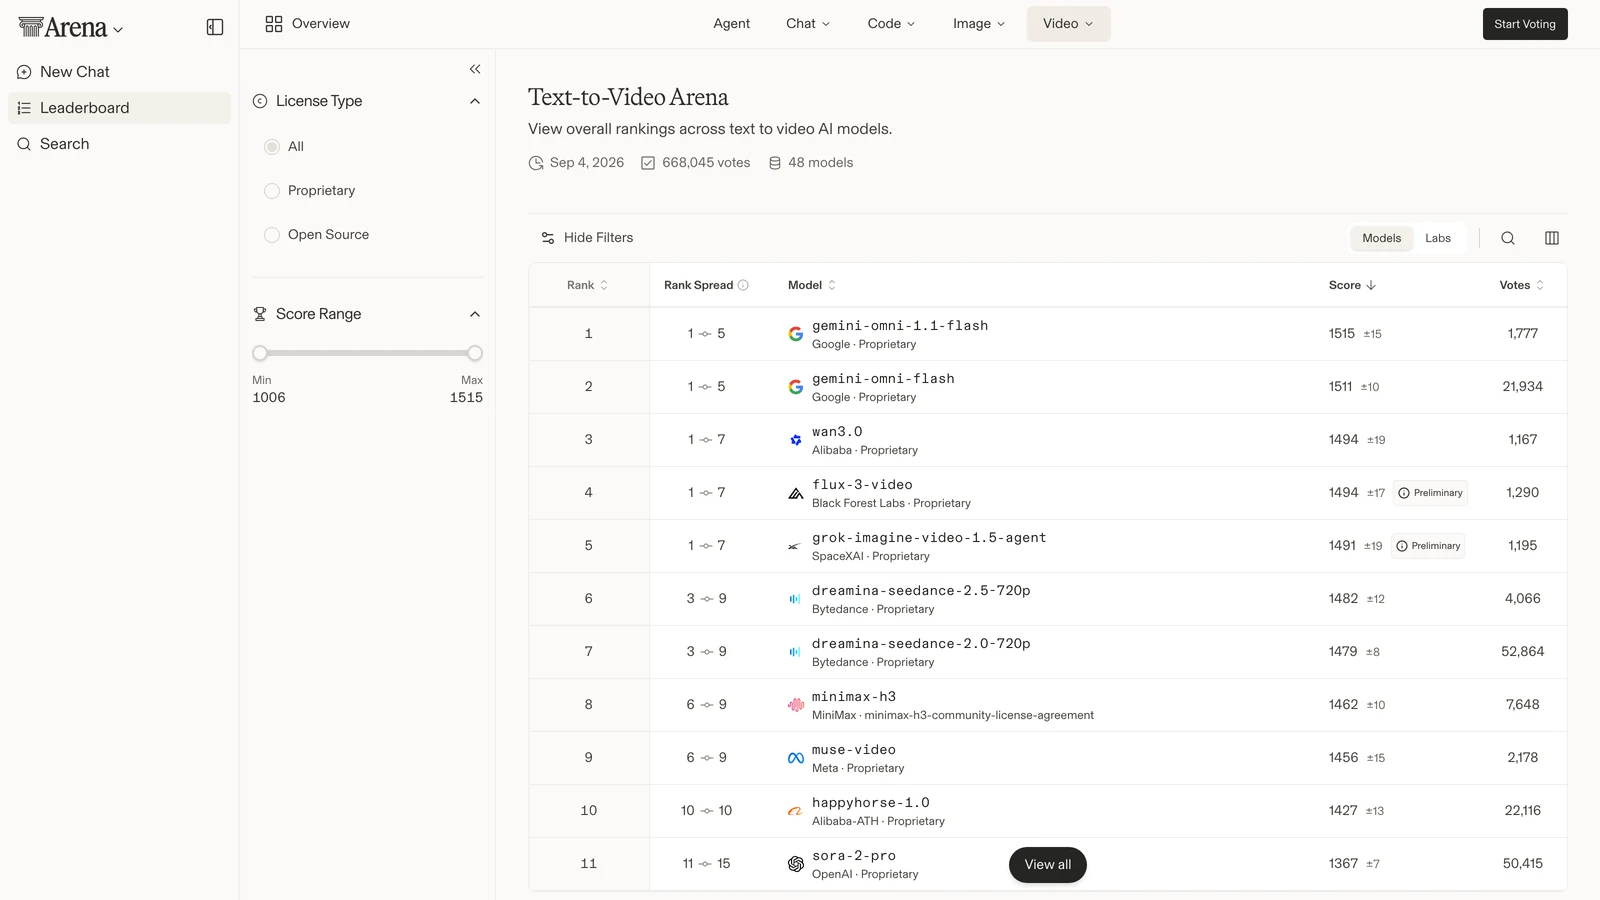Open Search in the sidebar
1600x900 pixels.
119,144
